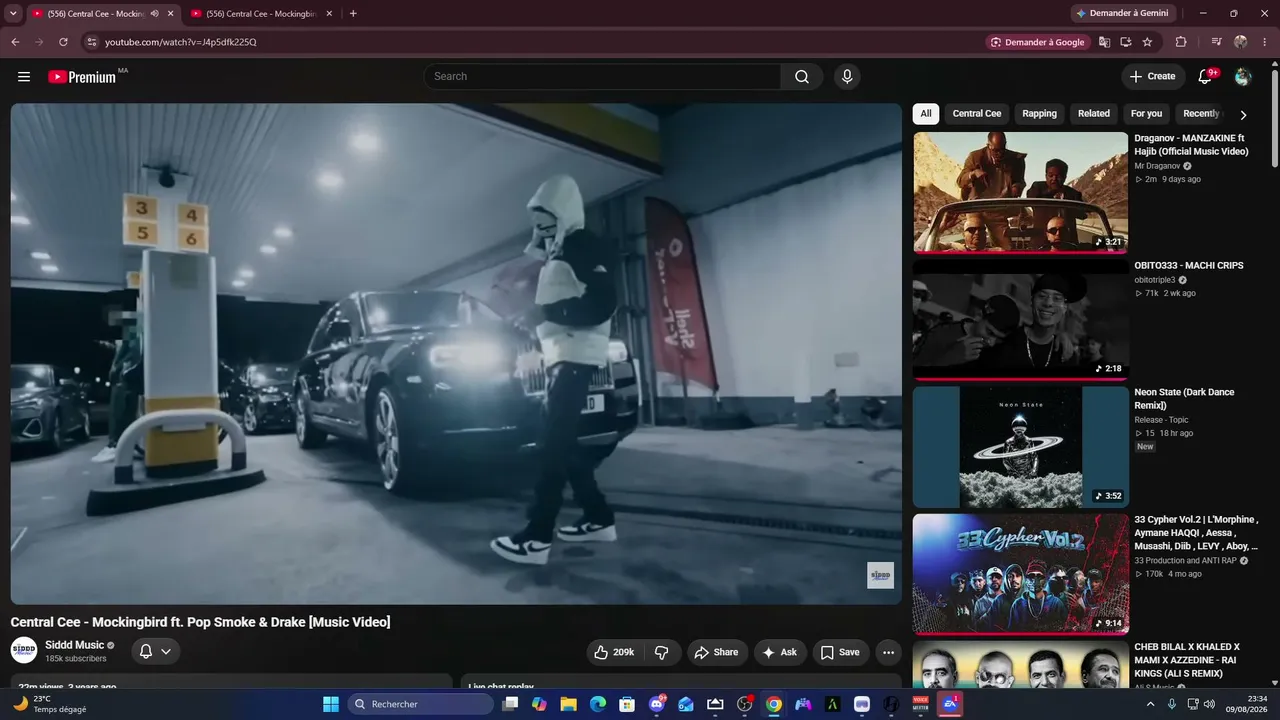Open Draganov MANZAKINE video thumbnail
The height and width of the screenshot is (720, 1280).
point(1021,193)
